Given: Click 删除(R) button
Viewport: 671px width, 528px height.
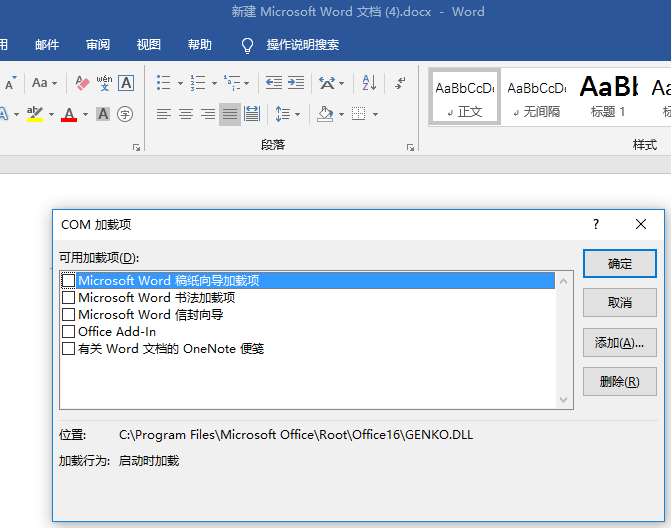Looking at the screenshot, I should pos(620,381).
